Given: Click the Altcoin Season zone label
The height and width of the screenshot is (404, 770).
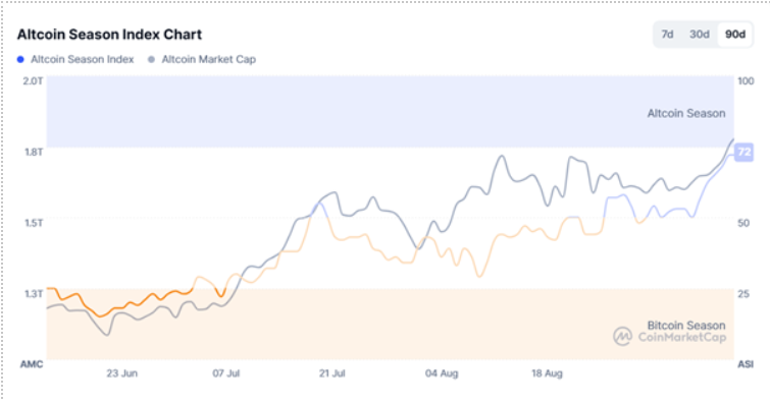Looking at the screenshot, I should pos(686,114).
